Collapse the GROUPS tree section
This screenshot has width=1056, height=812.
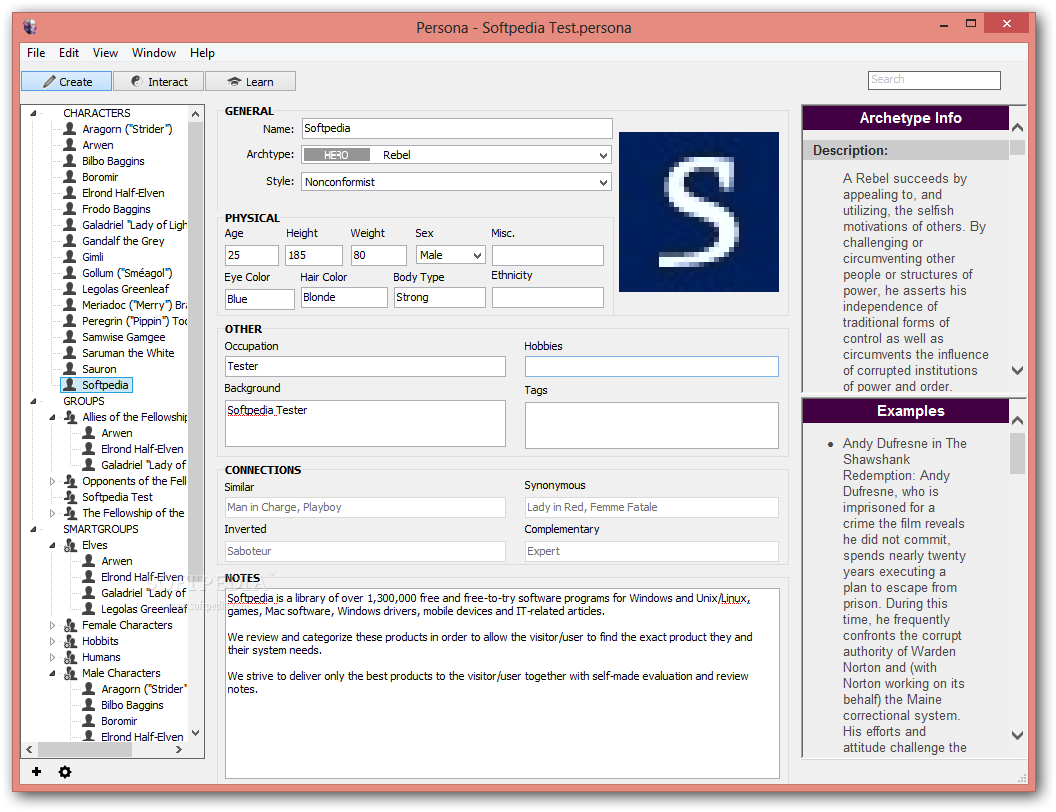tap(33, 401)
